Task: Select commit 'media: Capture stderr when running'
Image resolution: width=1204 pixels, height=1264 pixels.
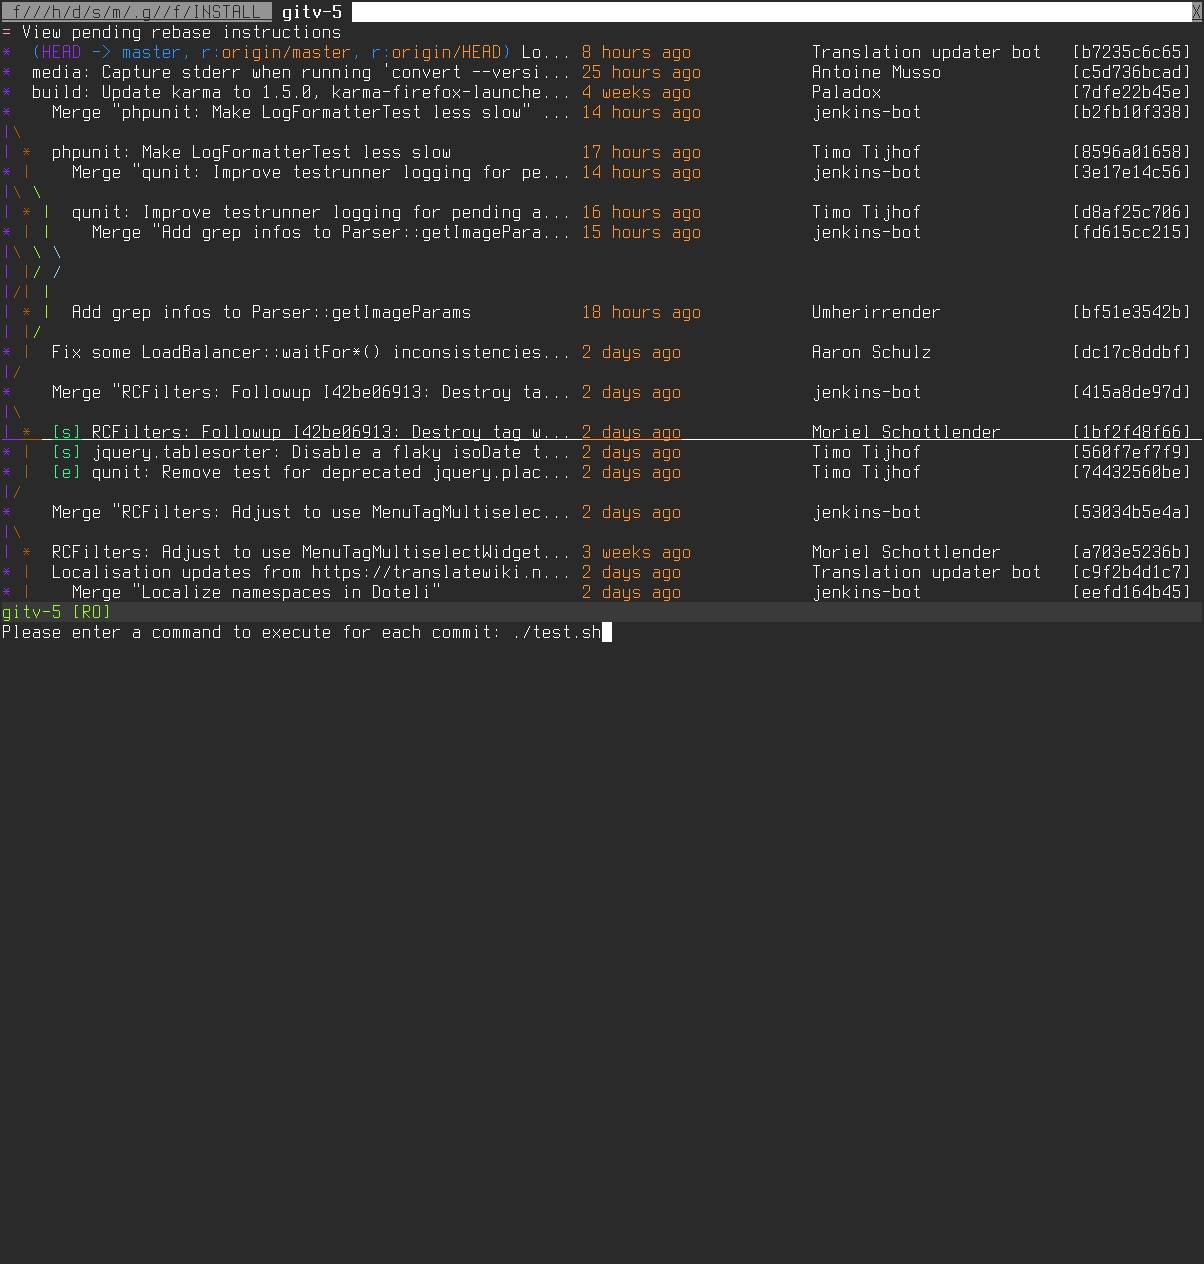Action: point(602,72)
